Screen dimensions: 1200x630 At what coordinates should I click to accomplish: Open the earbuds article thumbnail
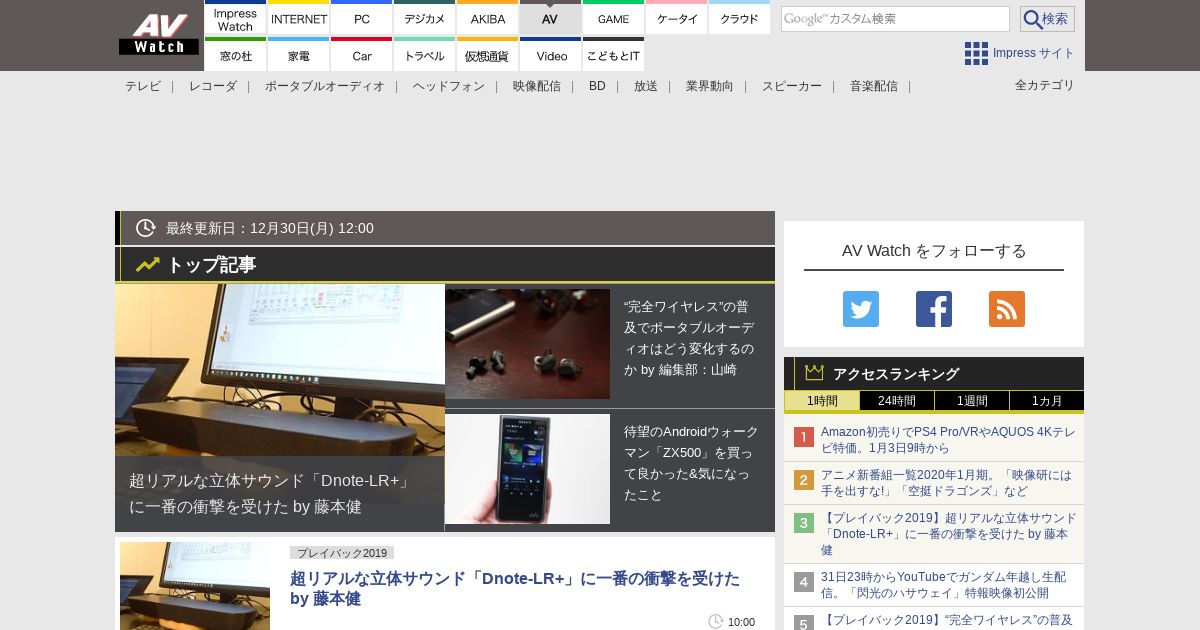[x=528, y=344]
